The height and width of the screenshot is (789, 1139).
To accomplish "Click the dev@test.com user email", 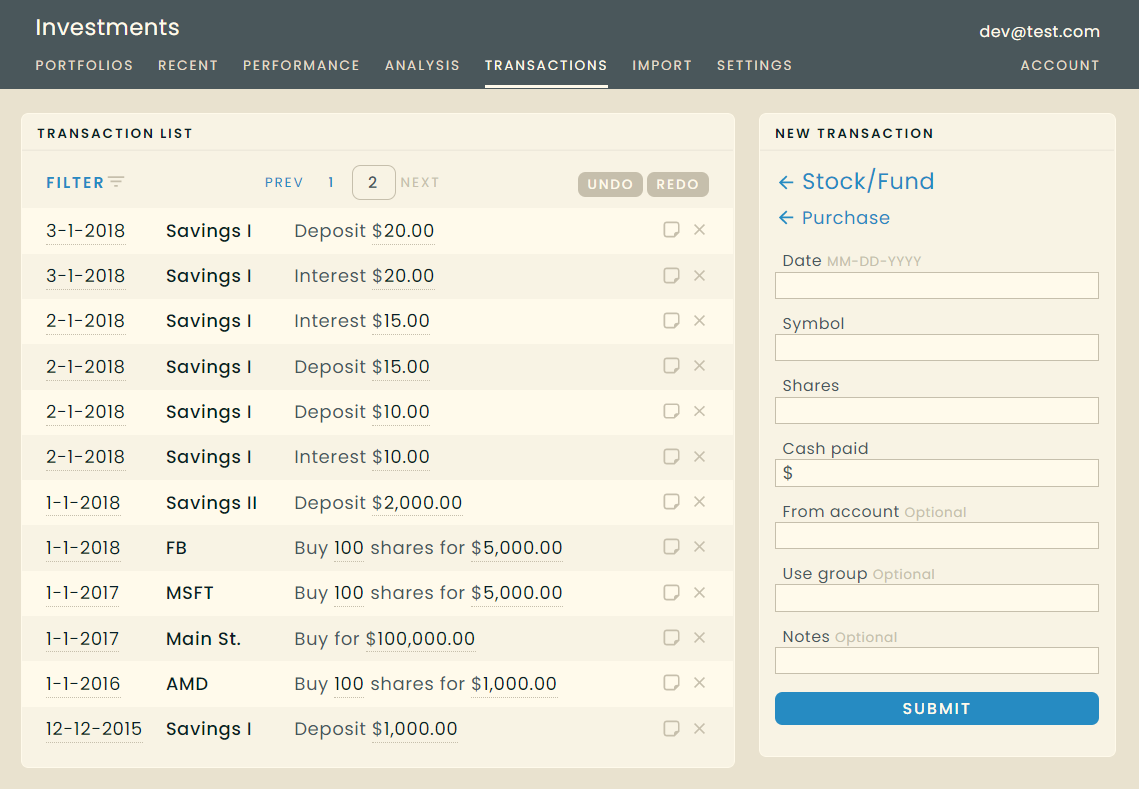I will (x=1039, y=31).
